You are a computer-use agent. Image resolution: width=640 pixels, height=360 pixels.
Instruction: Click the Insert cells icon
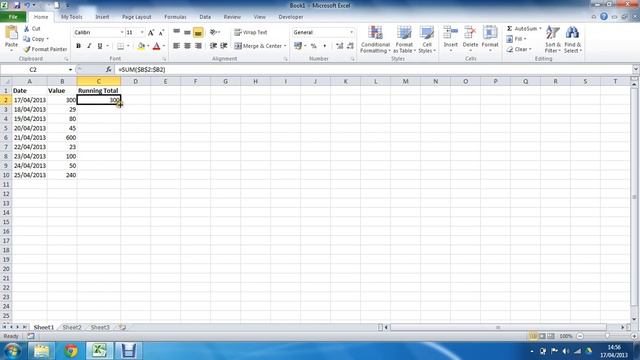click(x=451, y=33)
